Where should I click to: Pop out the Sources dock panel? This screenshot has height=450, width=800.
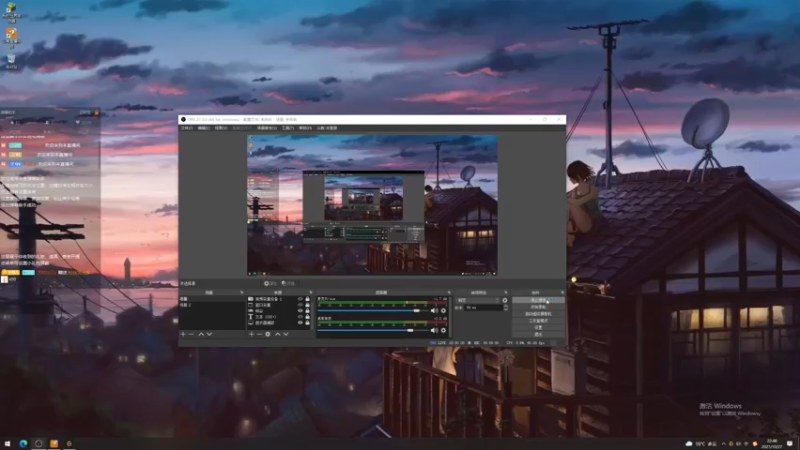(311, 293)
